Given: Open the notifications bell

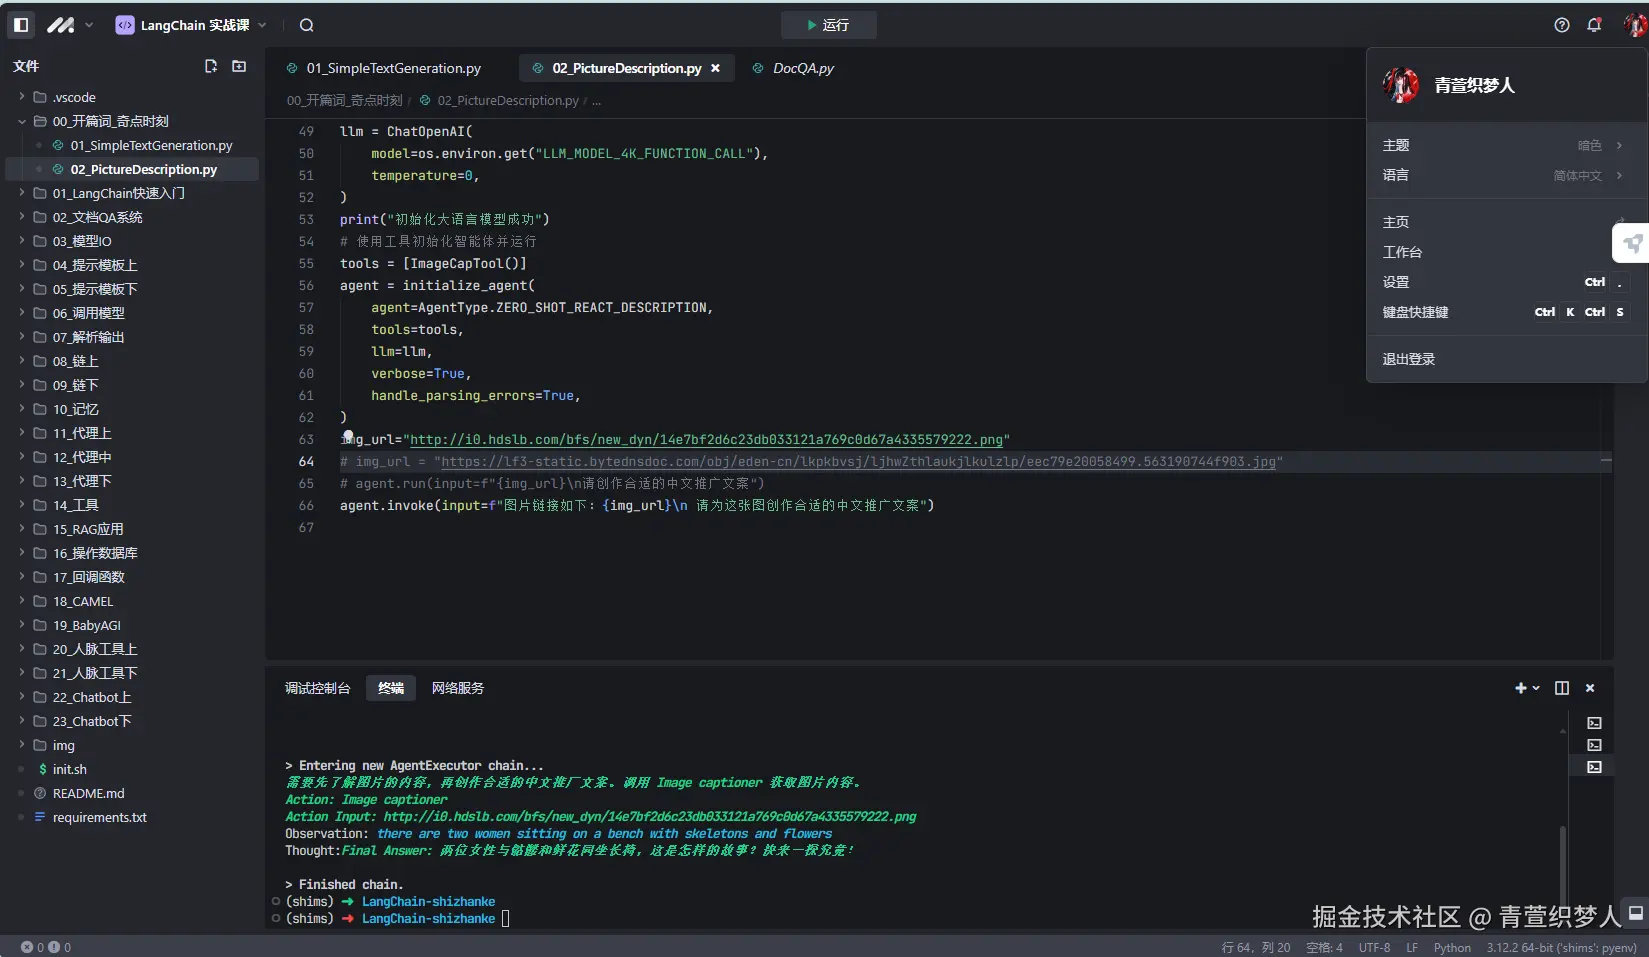Looking at the screenshot, I should point(1594,25).
